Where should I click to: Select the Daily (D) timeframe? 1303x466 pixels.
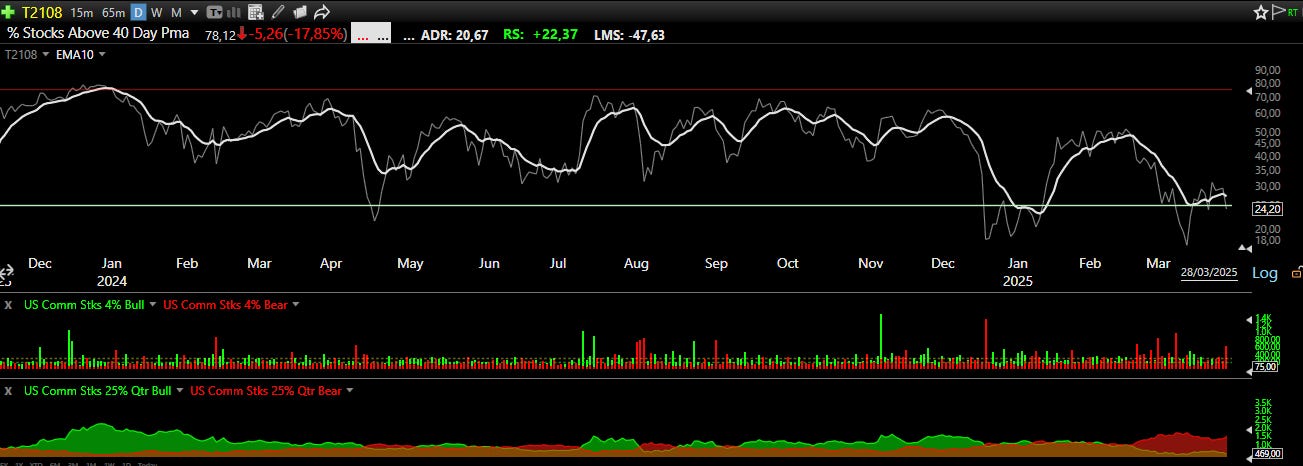(139, 13)
